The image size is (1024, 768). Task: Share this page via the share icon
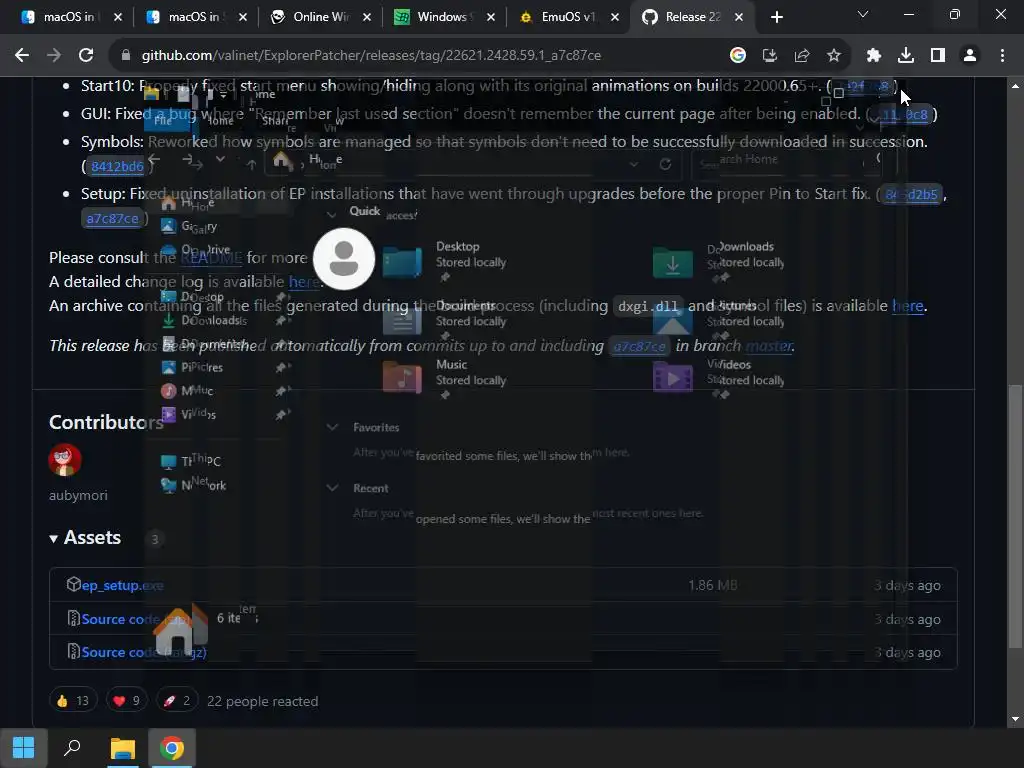click(x=802, y=56)
